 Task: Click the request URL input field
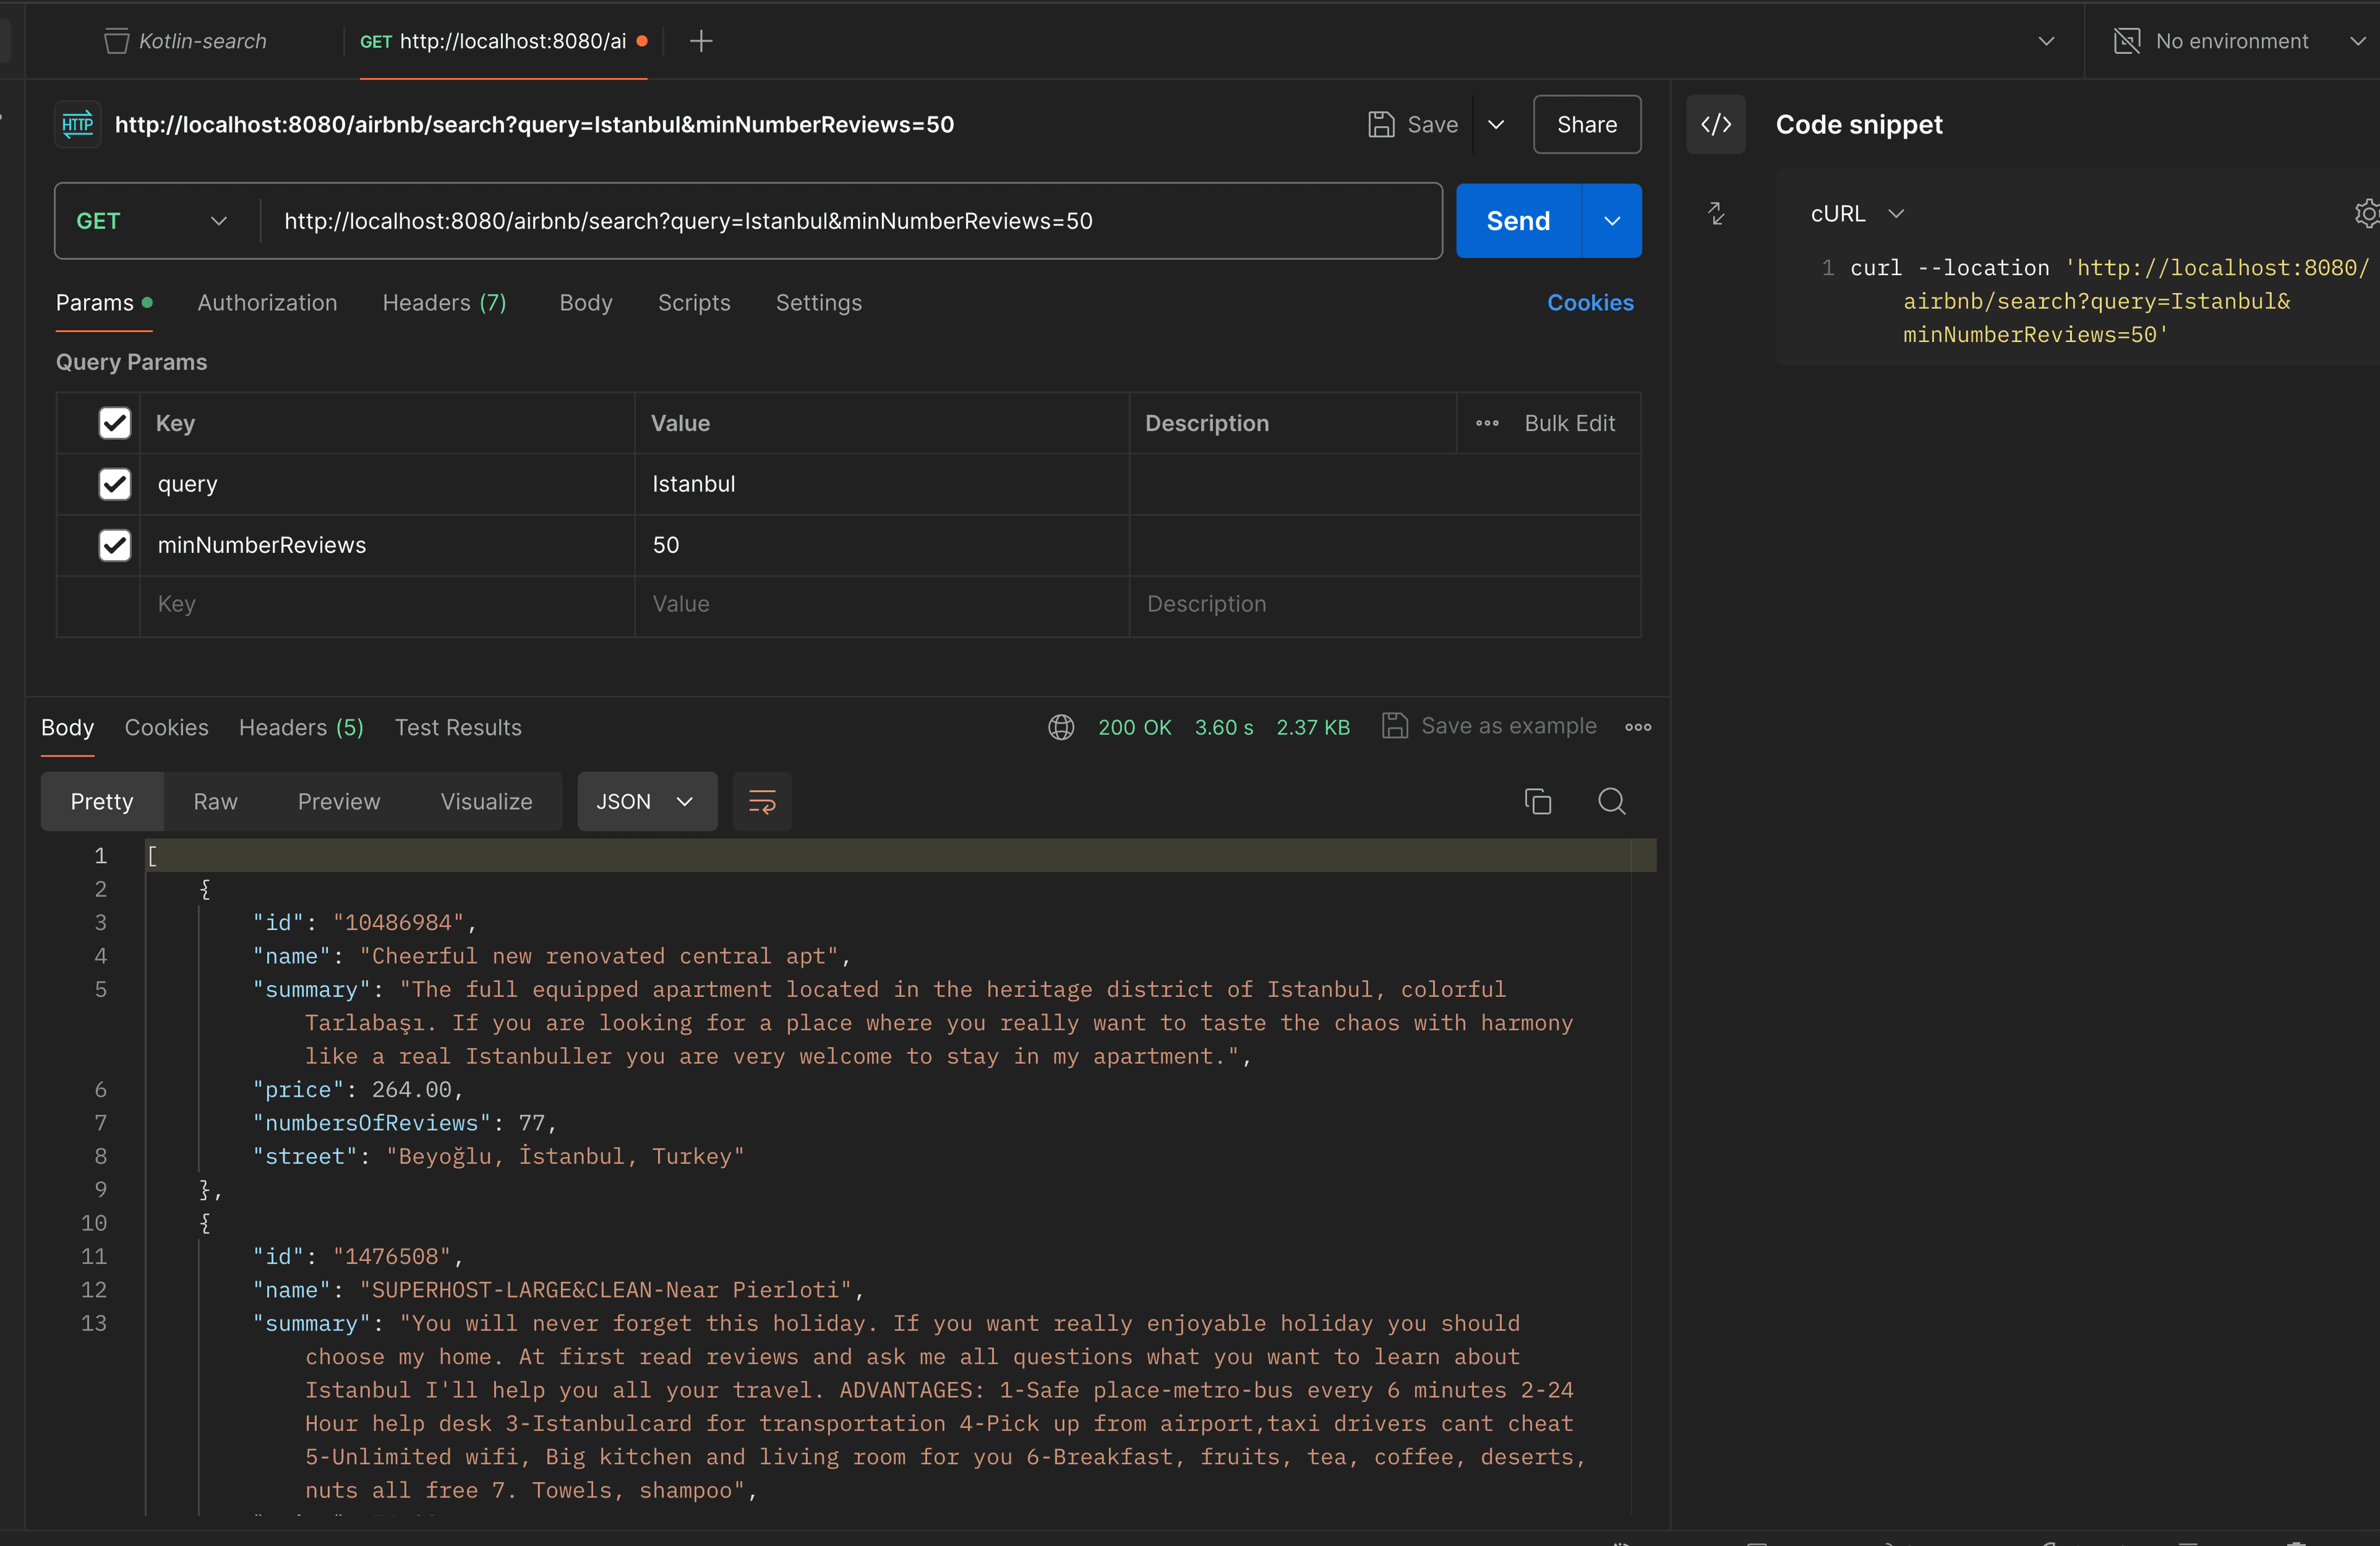[851, 221]
